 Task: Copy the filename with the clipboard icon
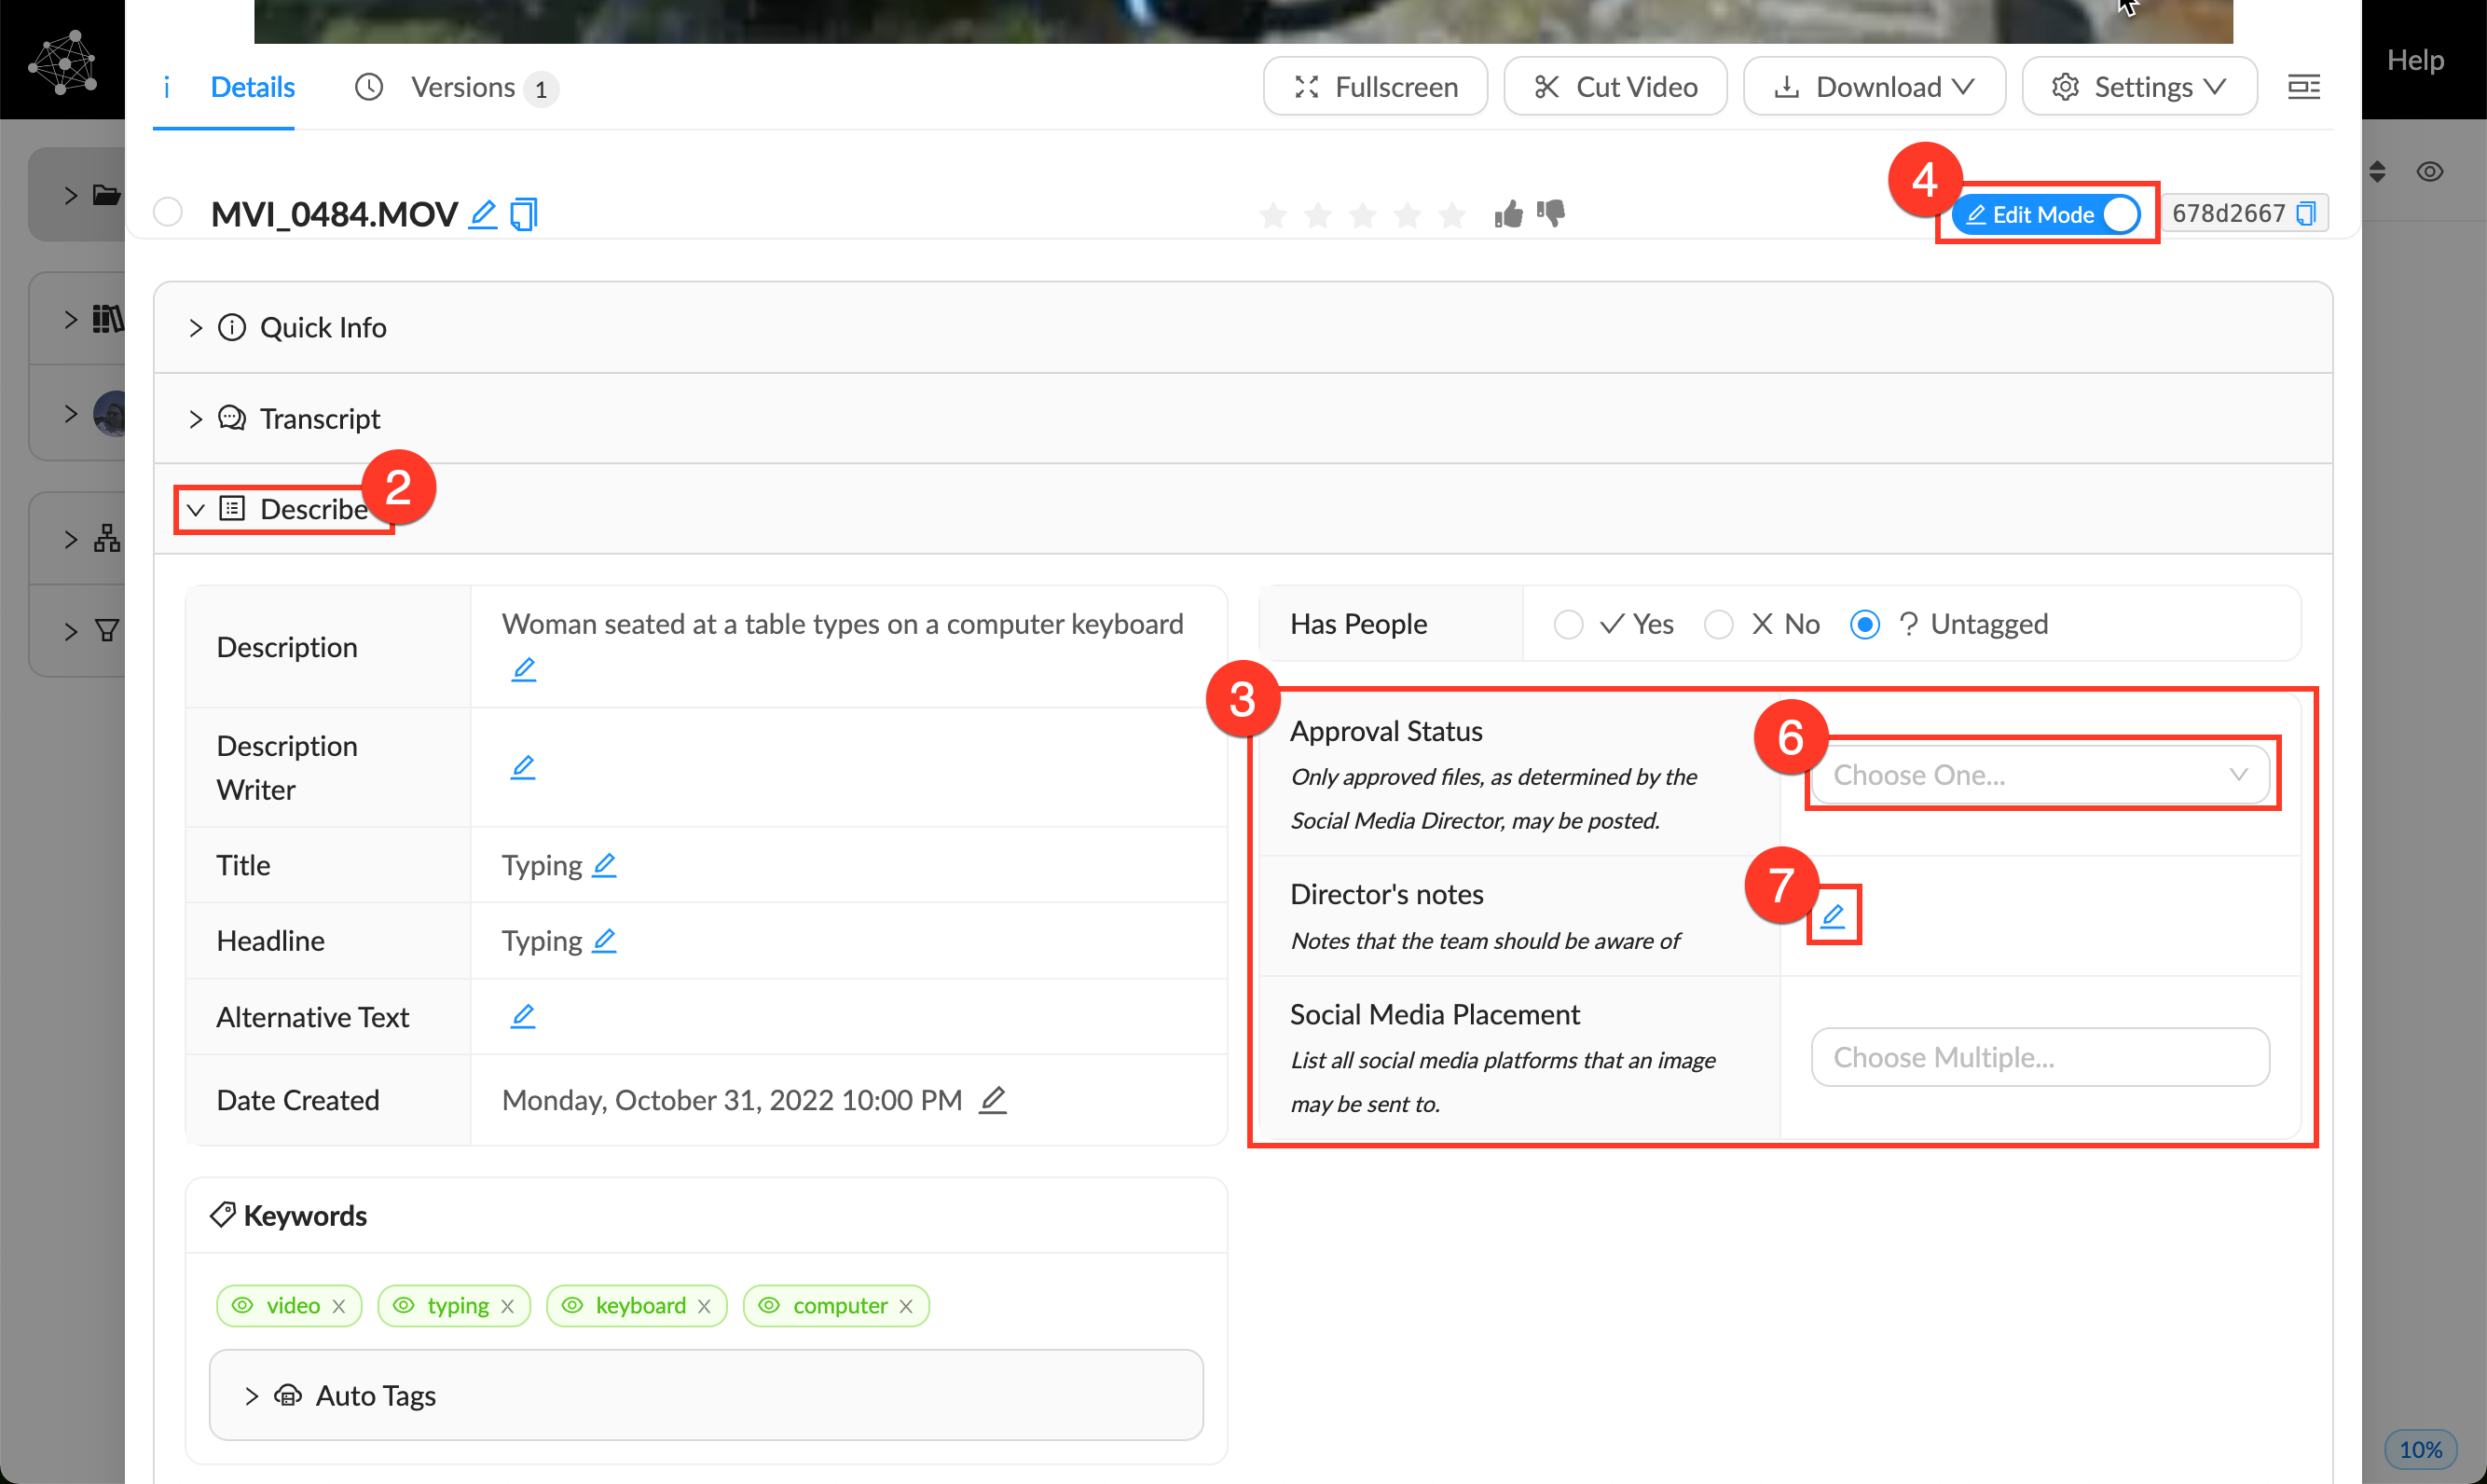click(x=524, y=214)
